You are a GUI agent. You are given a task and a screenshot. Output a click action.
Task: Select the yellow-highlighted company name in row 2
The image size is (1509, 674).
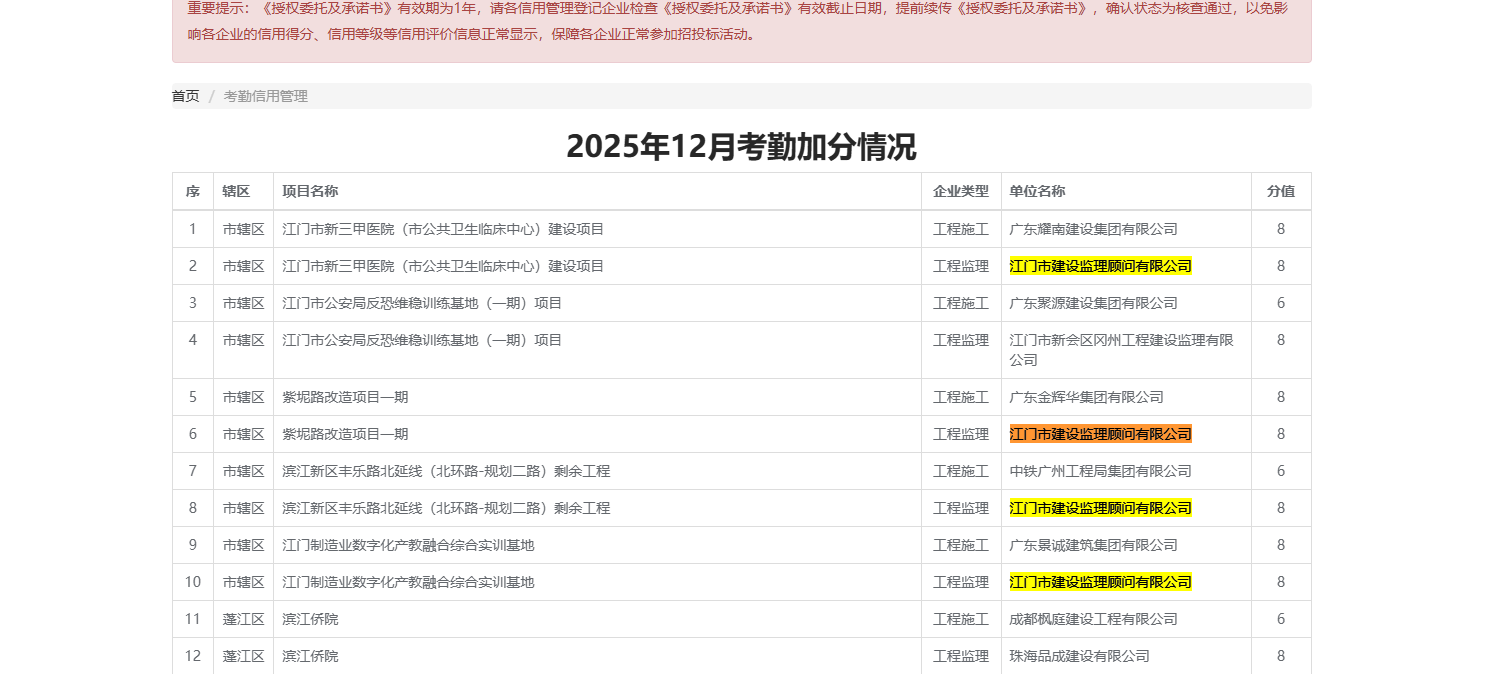1100,266
